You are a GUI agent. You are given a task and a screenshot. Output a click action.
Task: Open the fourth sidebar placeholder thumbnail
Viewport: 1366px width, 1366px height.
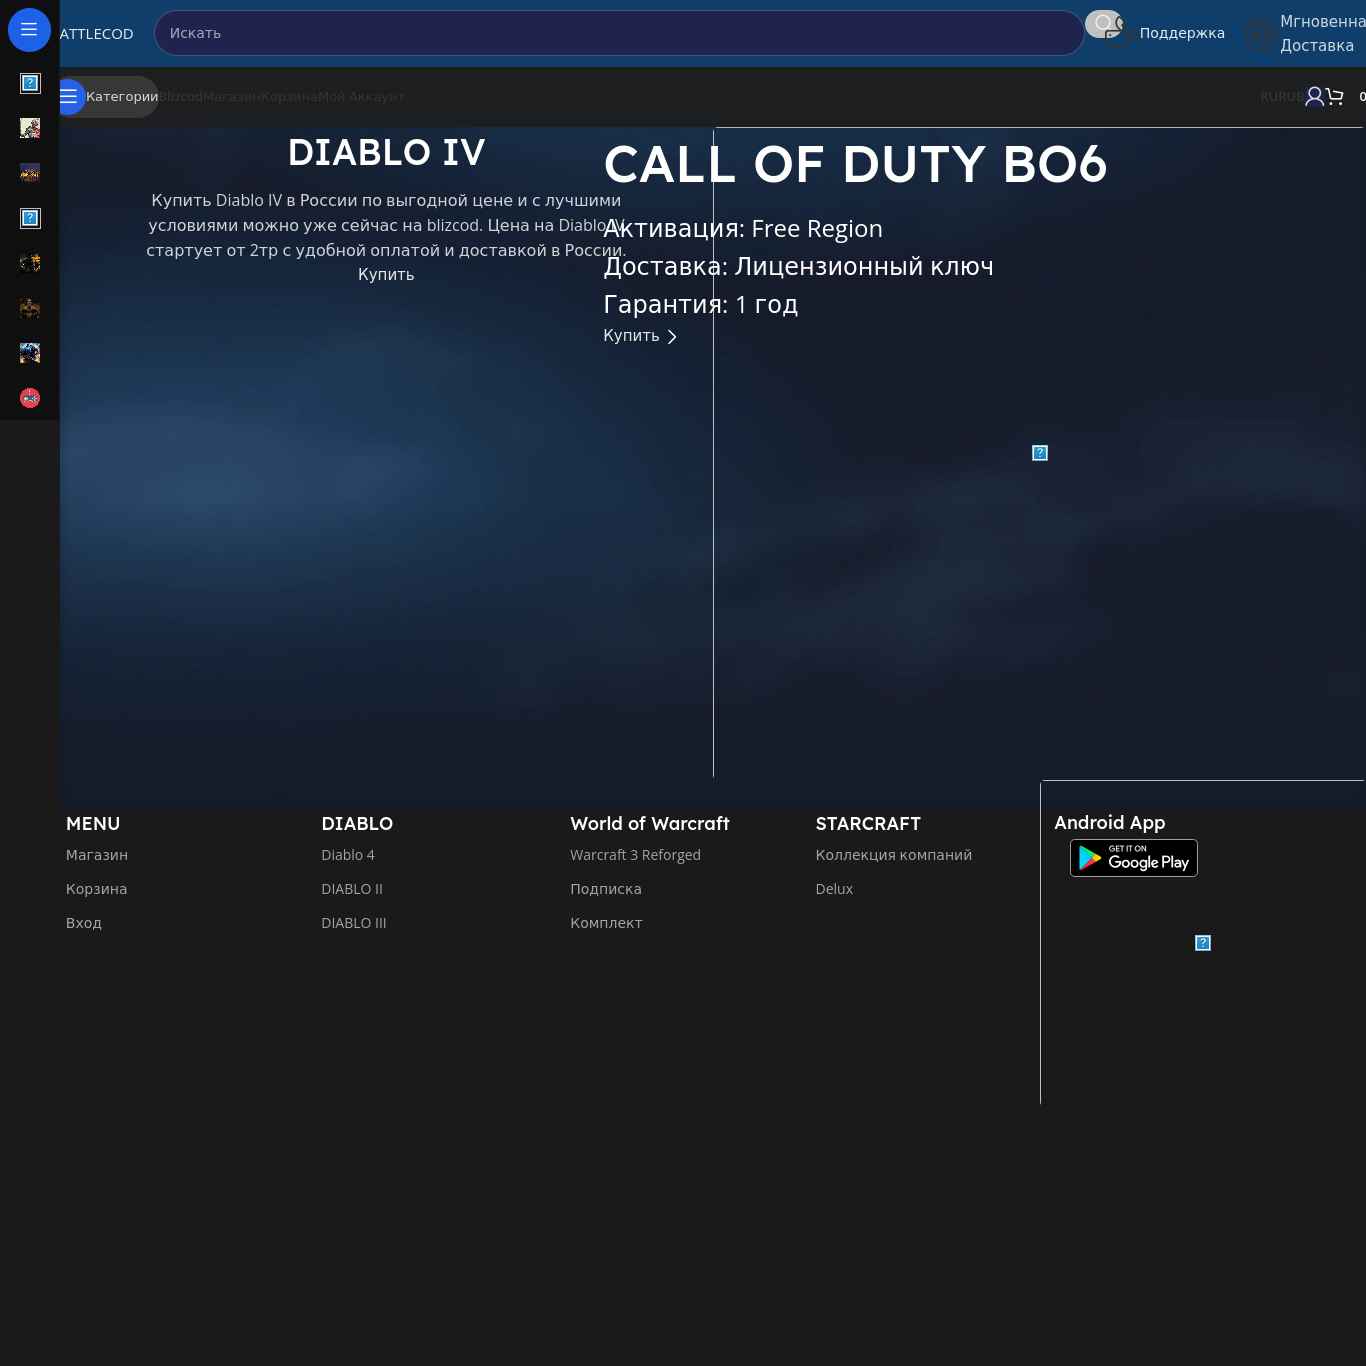(x=30, y=218)
